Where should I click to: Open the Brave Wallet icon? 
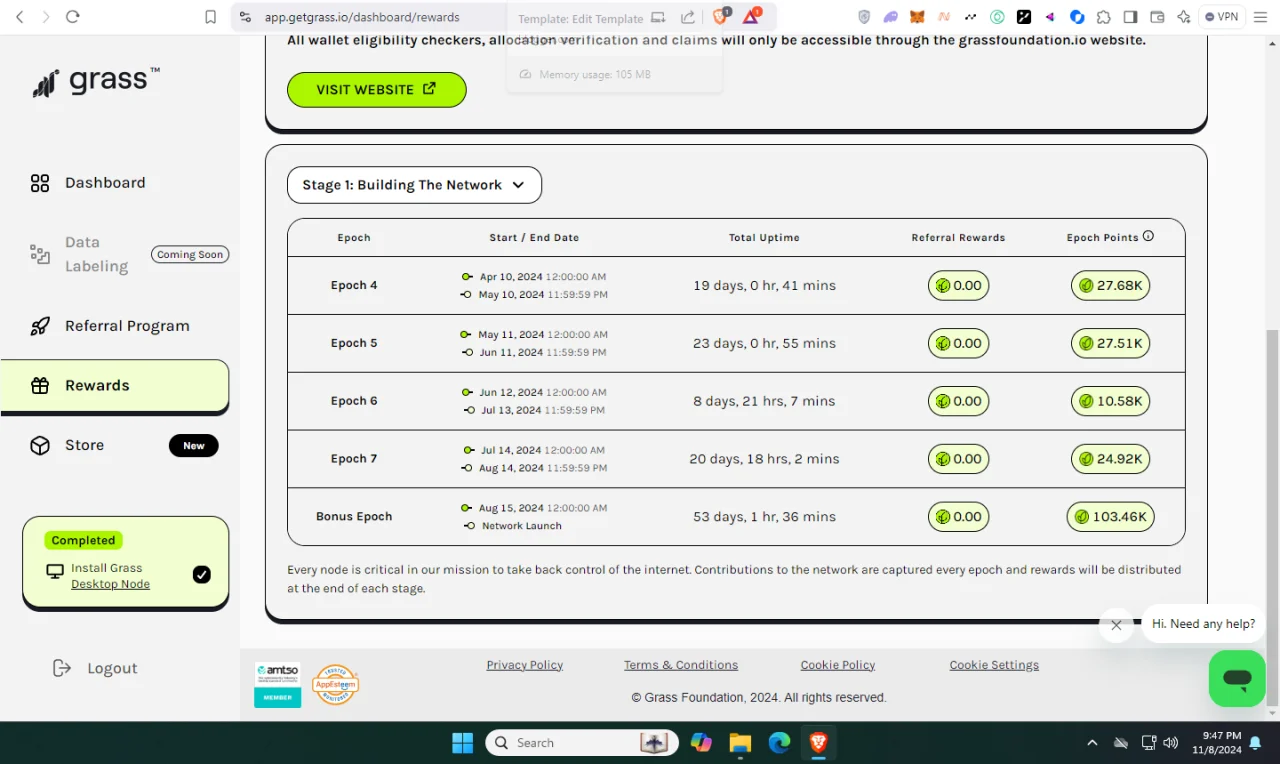[1157, 17]
